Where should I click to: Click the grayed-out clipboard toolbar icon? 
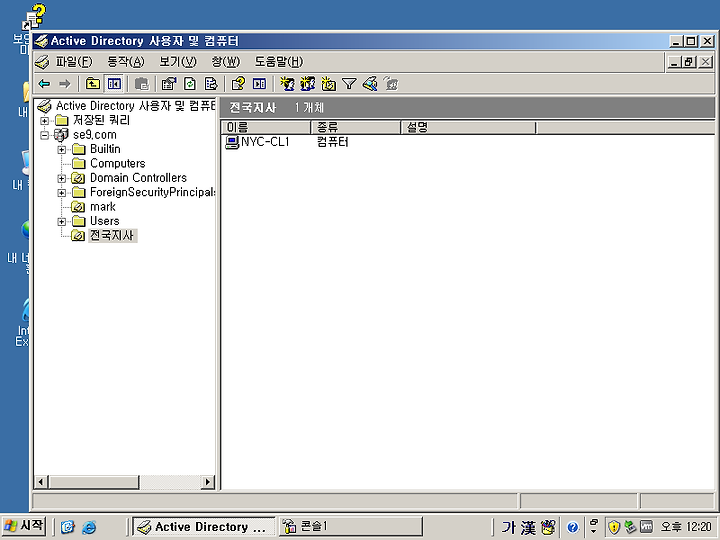[x=141, y=84]
